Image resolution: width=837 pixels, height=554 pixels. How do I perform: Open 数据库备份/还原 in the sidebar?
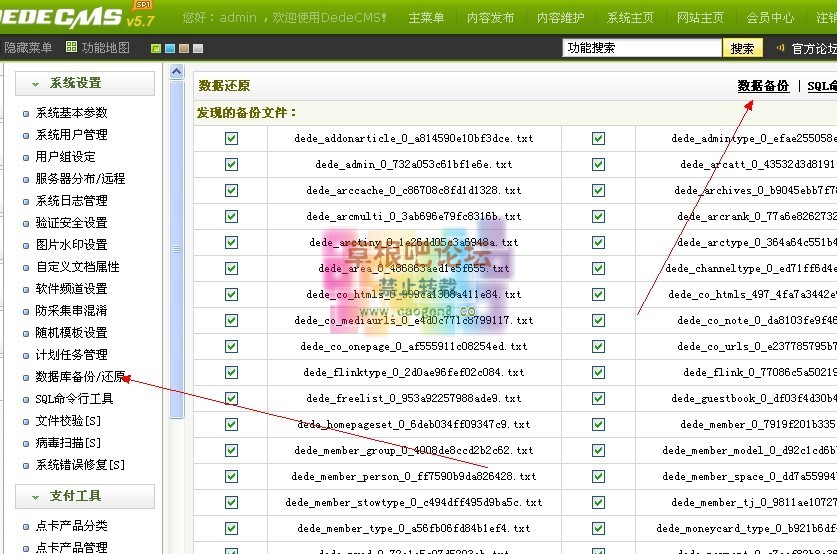pyautogui.click(x=80, y=377)
